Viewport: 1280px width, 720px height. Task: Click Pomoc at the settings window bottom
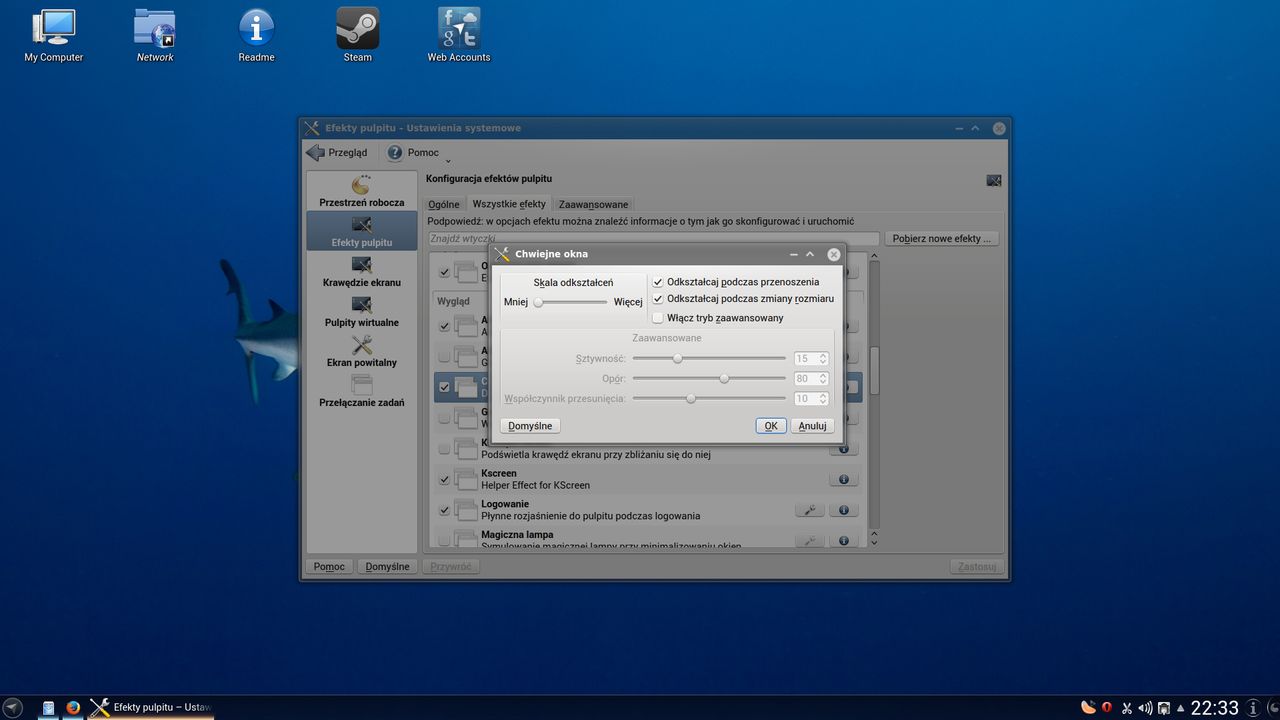pos(329,566)
